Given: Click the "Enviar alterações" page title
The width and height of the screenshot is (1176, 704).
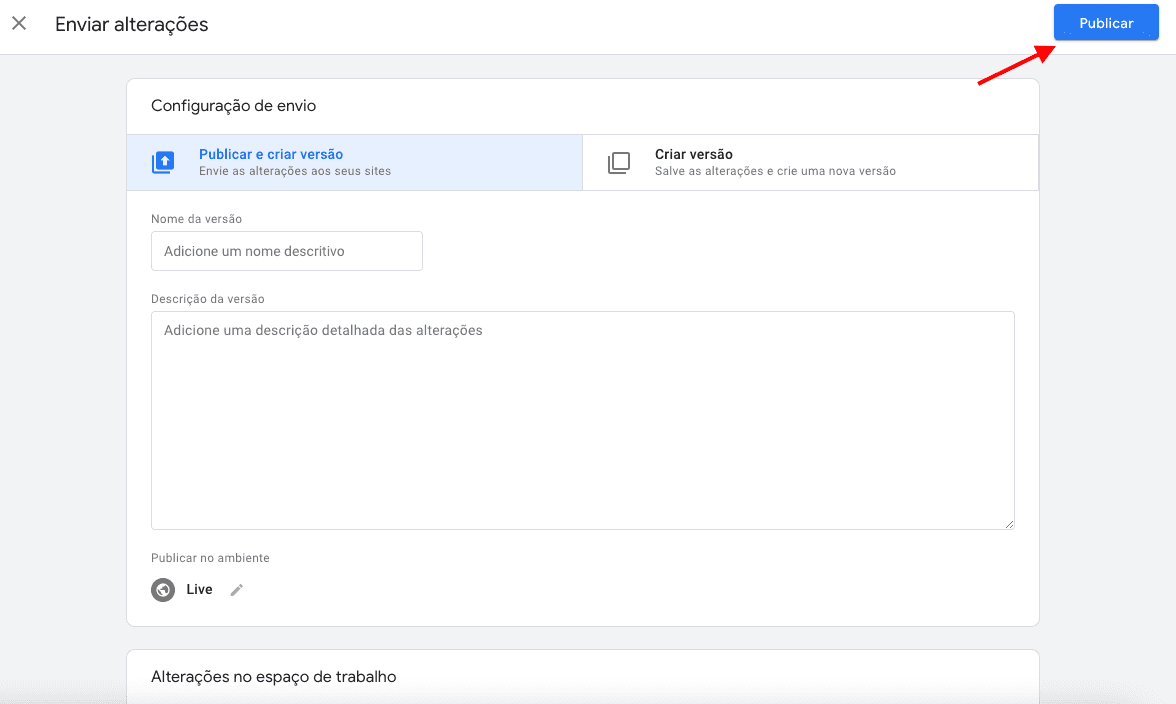Looking at the screenshot, I should pos(131,24).
